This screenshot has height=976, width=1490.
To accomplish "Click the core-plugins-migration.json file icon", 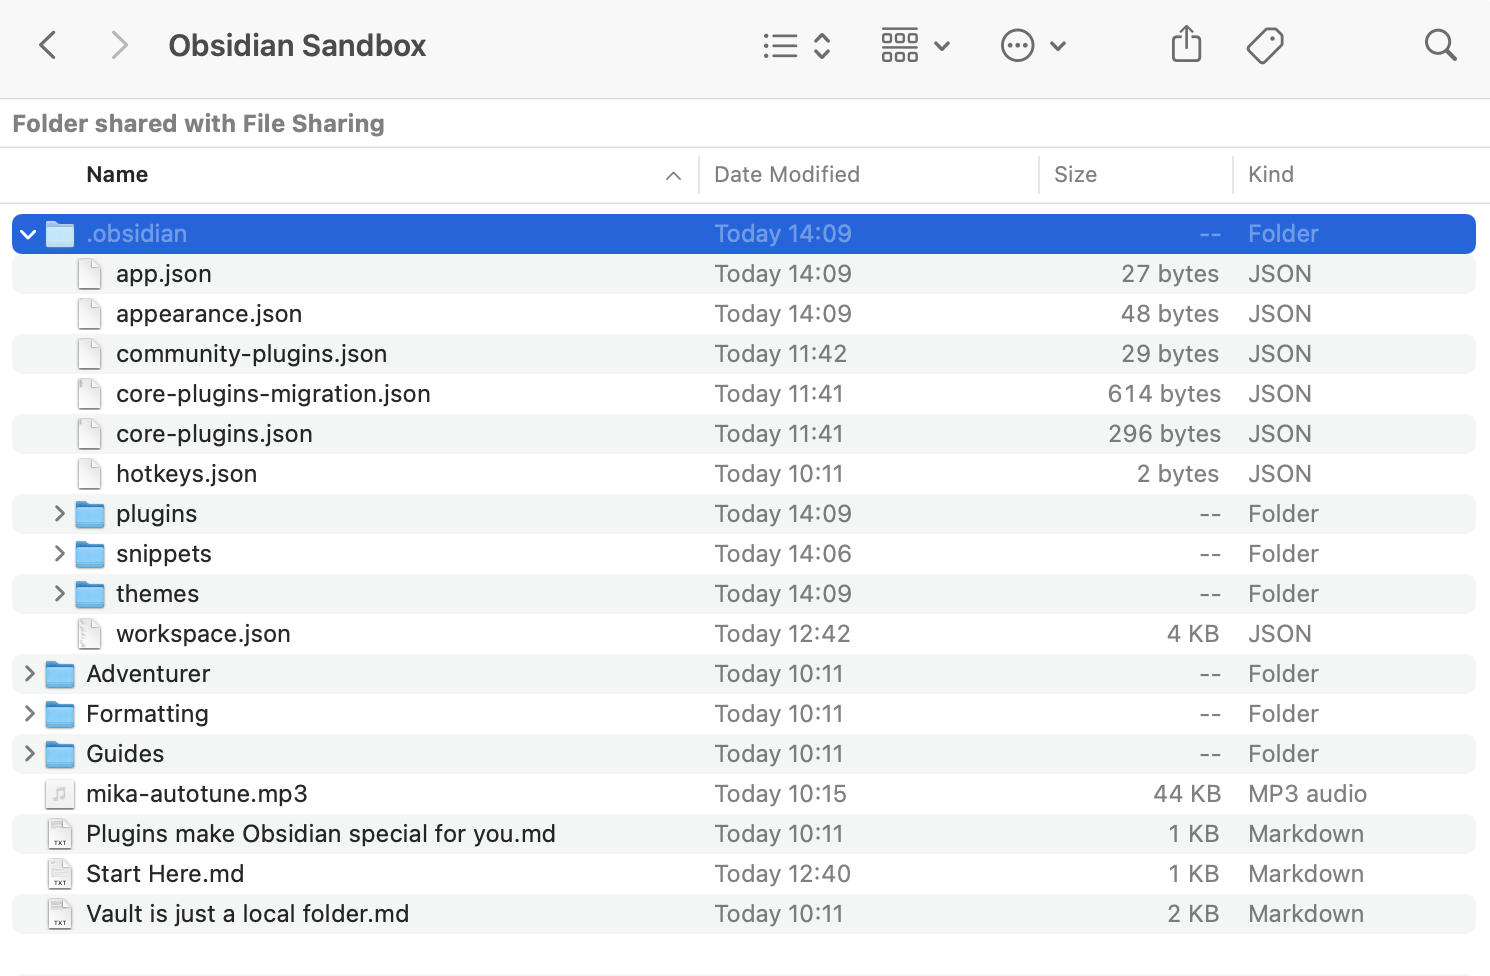I will [90, 394].
